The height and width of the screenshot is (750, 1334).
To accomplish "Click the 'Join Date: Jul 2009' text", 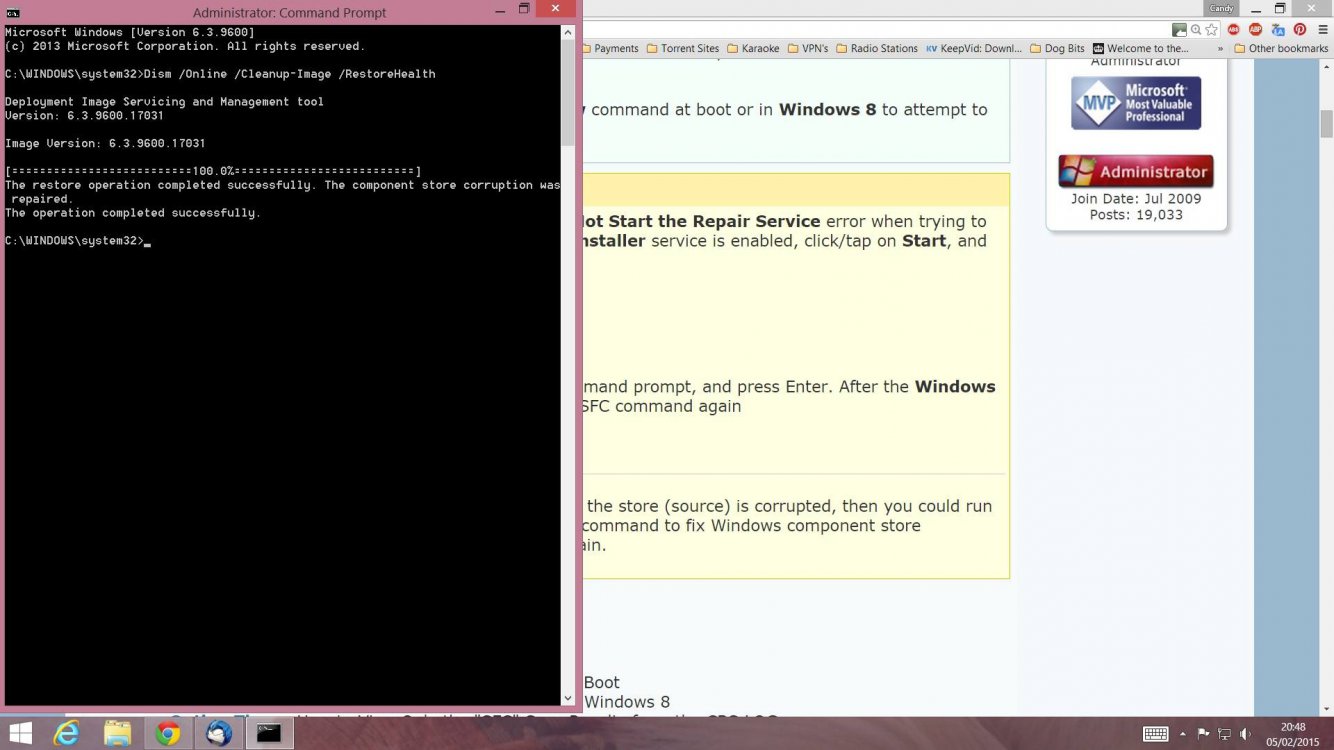I will (1136, 198).
